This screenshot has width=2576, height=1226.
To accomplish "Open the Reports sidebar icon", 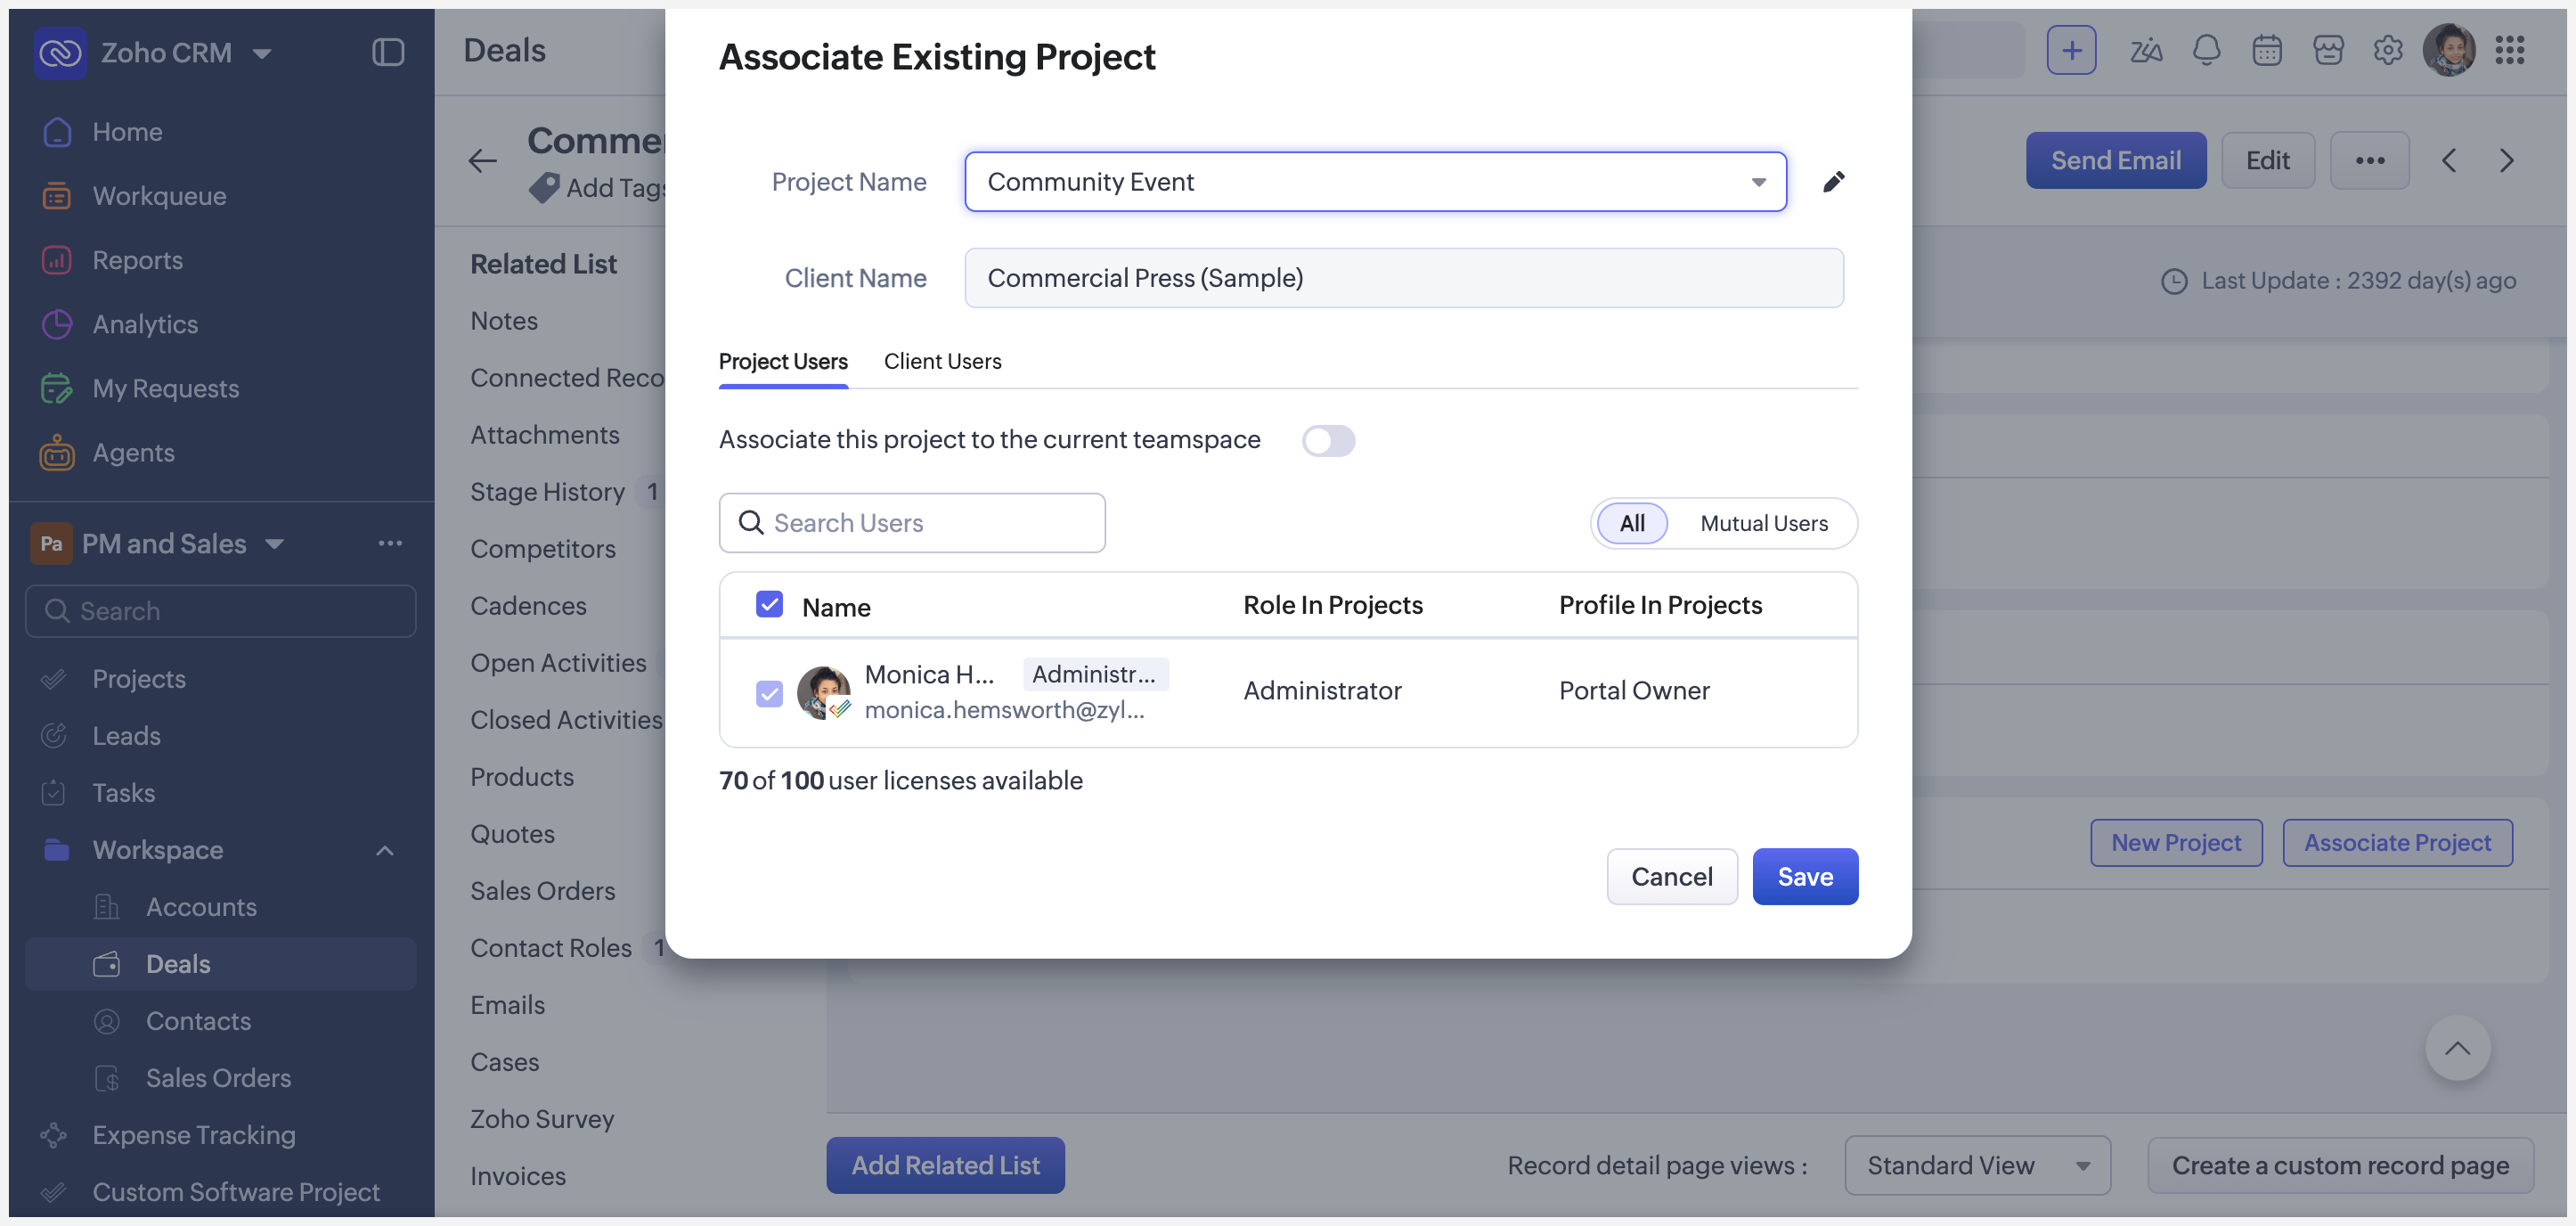I will pyautogui.click(x=57, y=259).
